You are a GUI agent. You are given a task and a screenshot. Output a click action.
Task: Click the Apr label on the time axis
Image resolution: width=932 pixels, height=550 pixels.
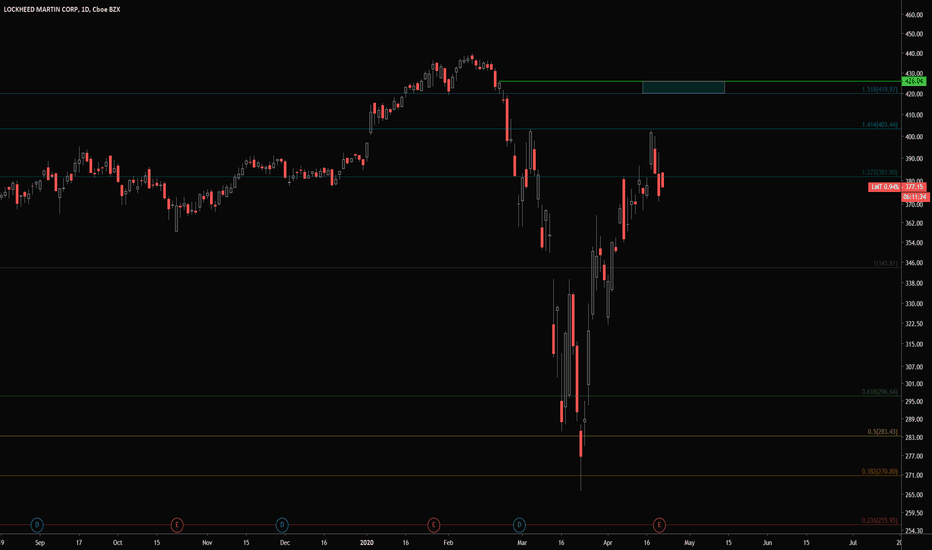(x=607, y=543)
